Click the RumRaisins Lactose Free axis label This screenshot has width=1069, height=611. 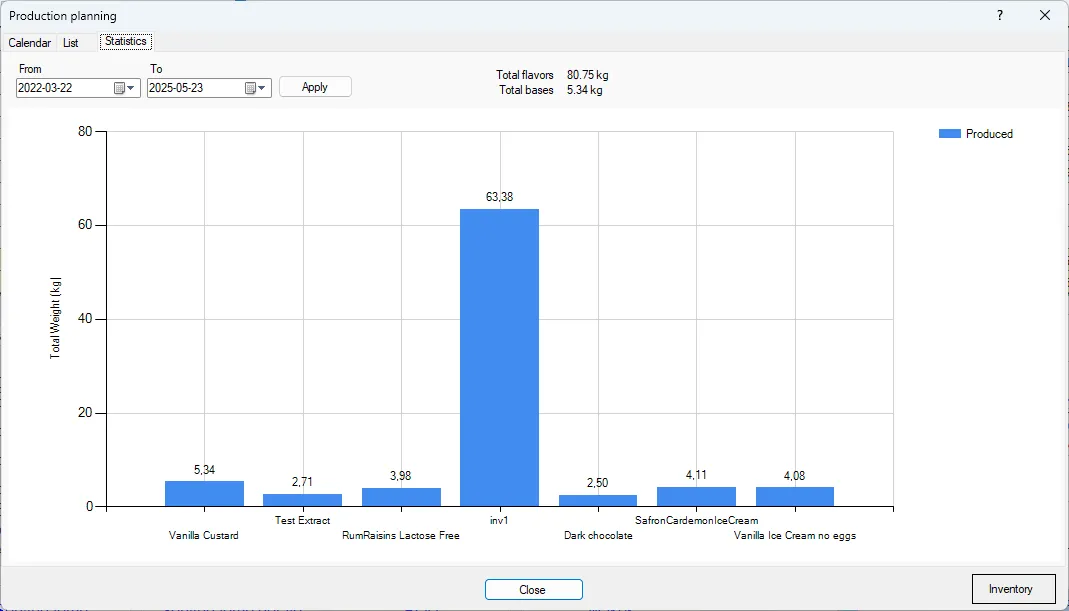401,535
